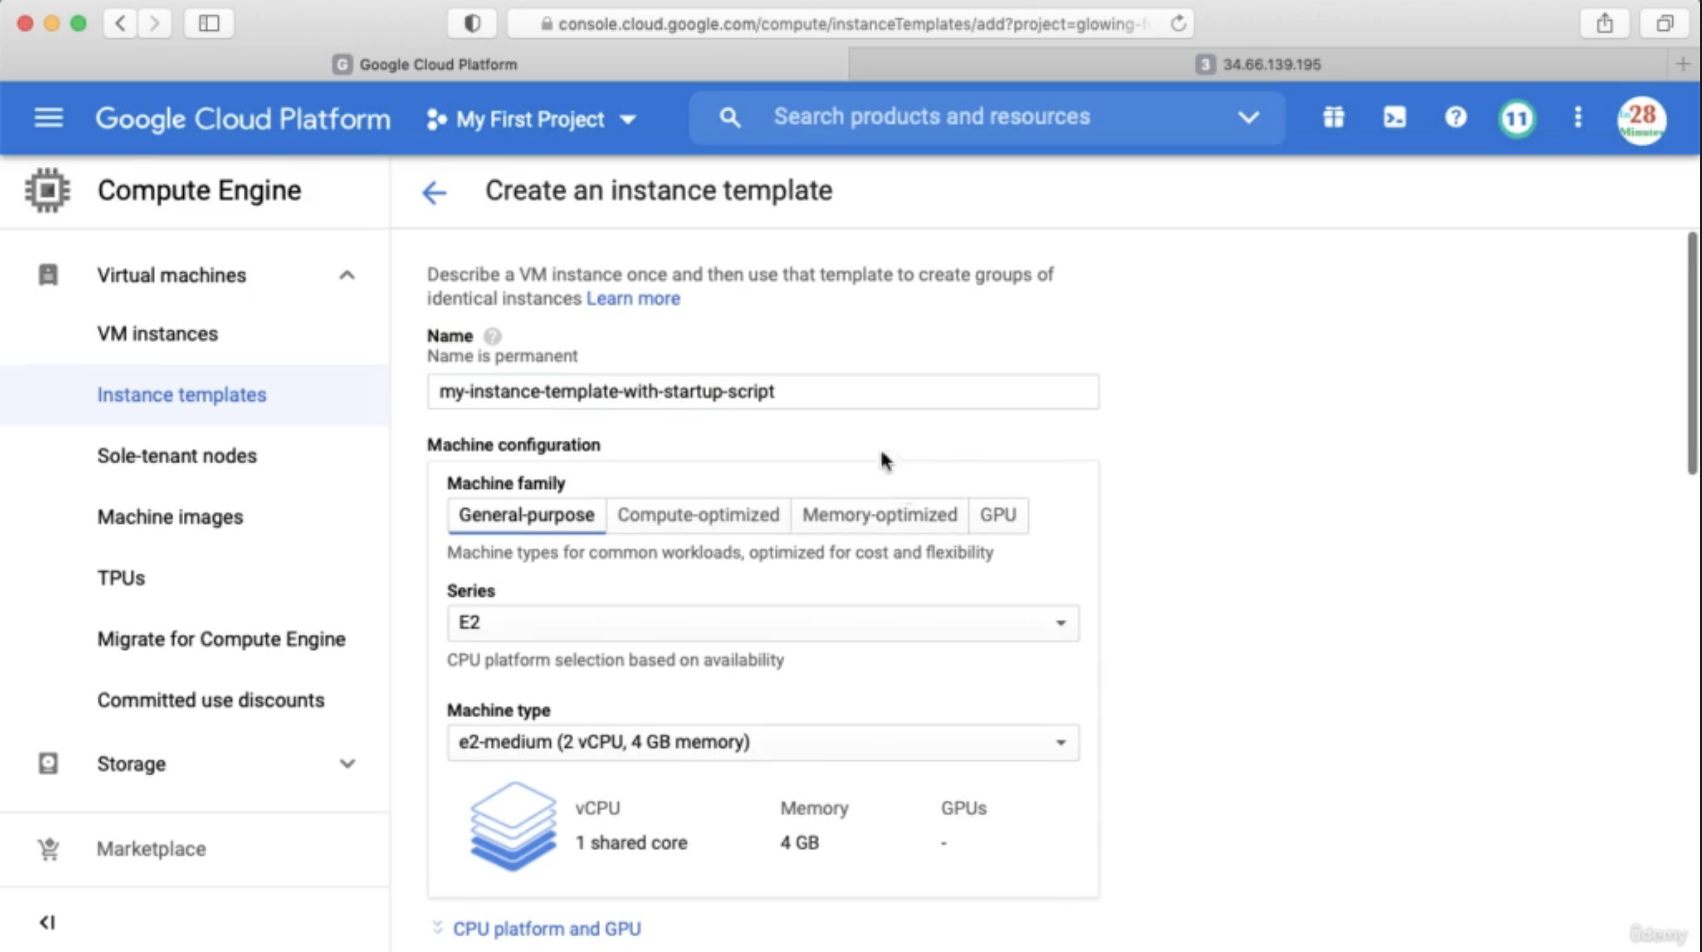Select the Compute-optimized machine family tab

pyautogui.click(x=698, y=515)
